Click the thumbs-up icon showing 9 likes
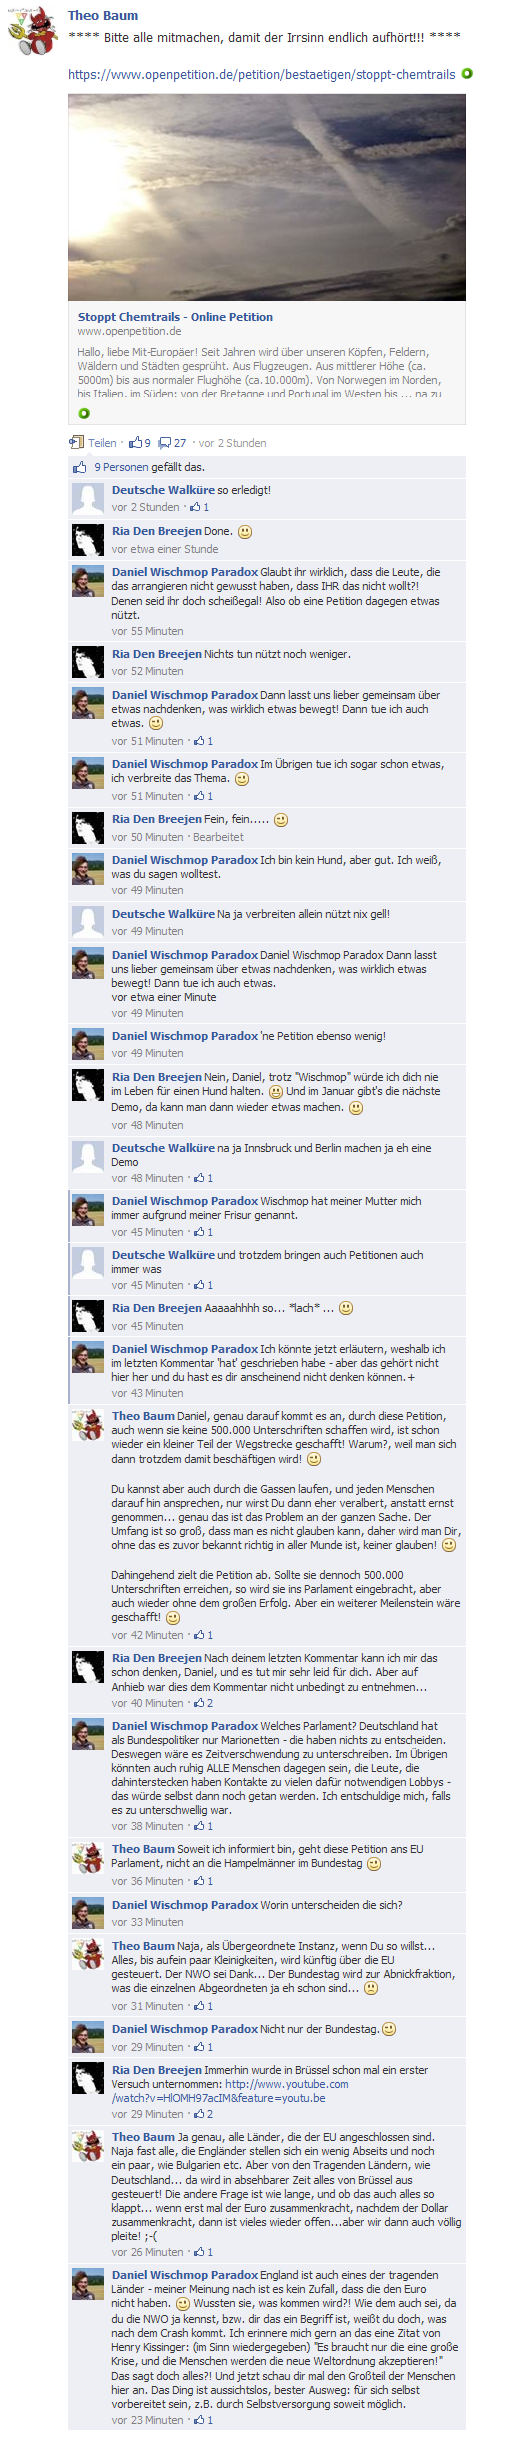Image resolution: width=509 pixels, height=2442 pixels. (x=136, y=442)
